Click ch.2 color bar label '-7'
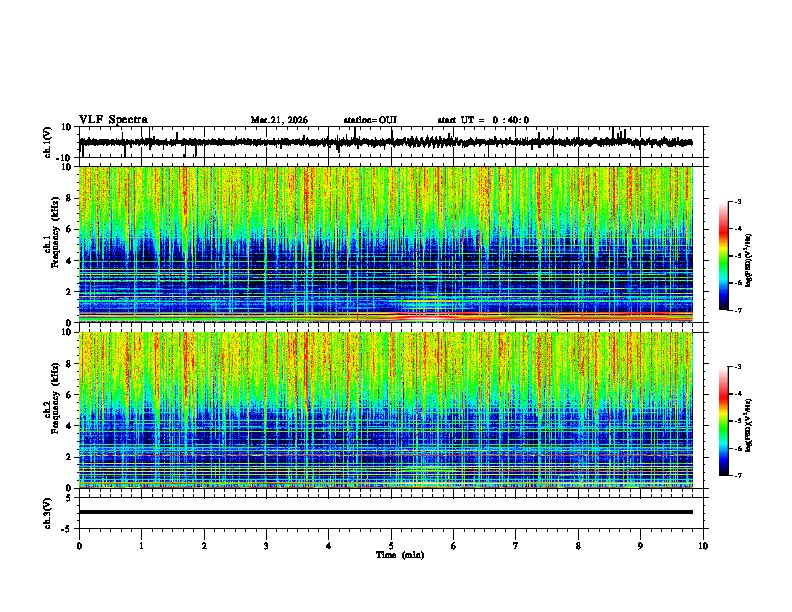Screen dimensions: 792x612 [738, 476]
